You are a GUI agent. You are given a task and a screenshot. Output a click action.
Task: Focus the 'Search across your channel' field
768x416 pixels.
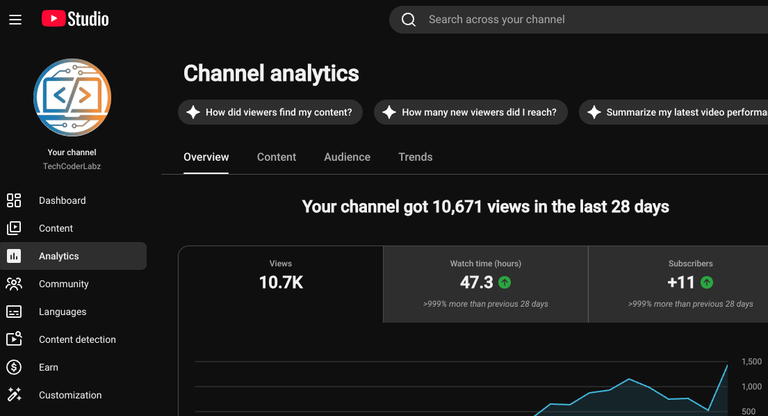point(578,20)
